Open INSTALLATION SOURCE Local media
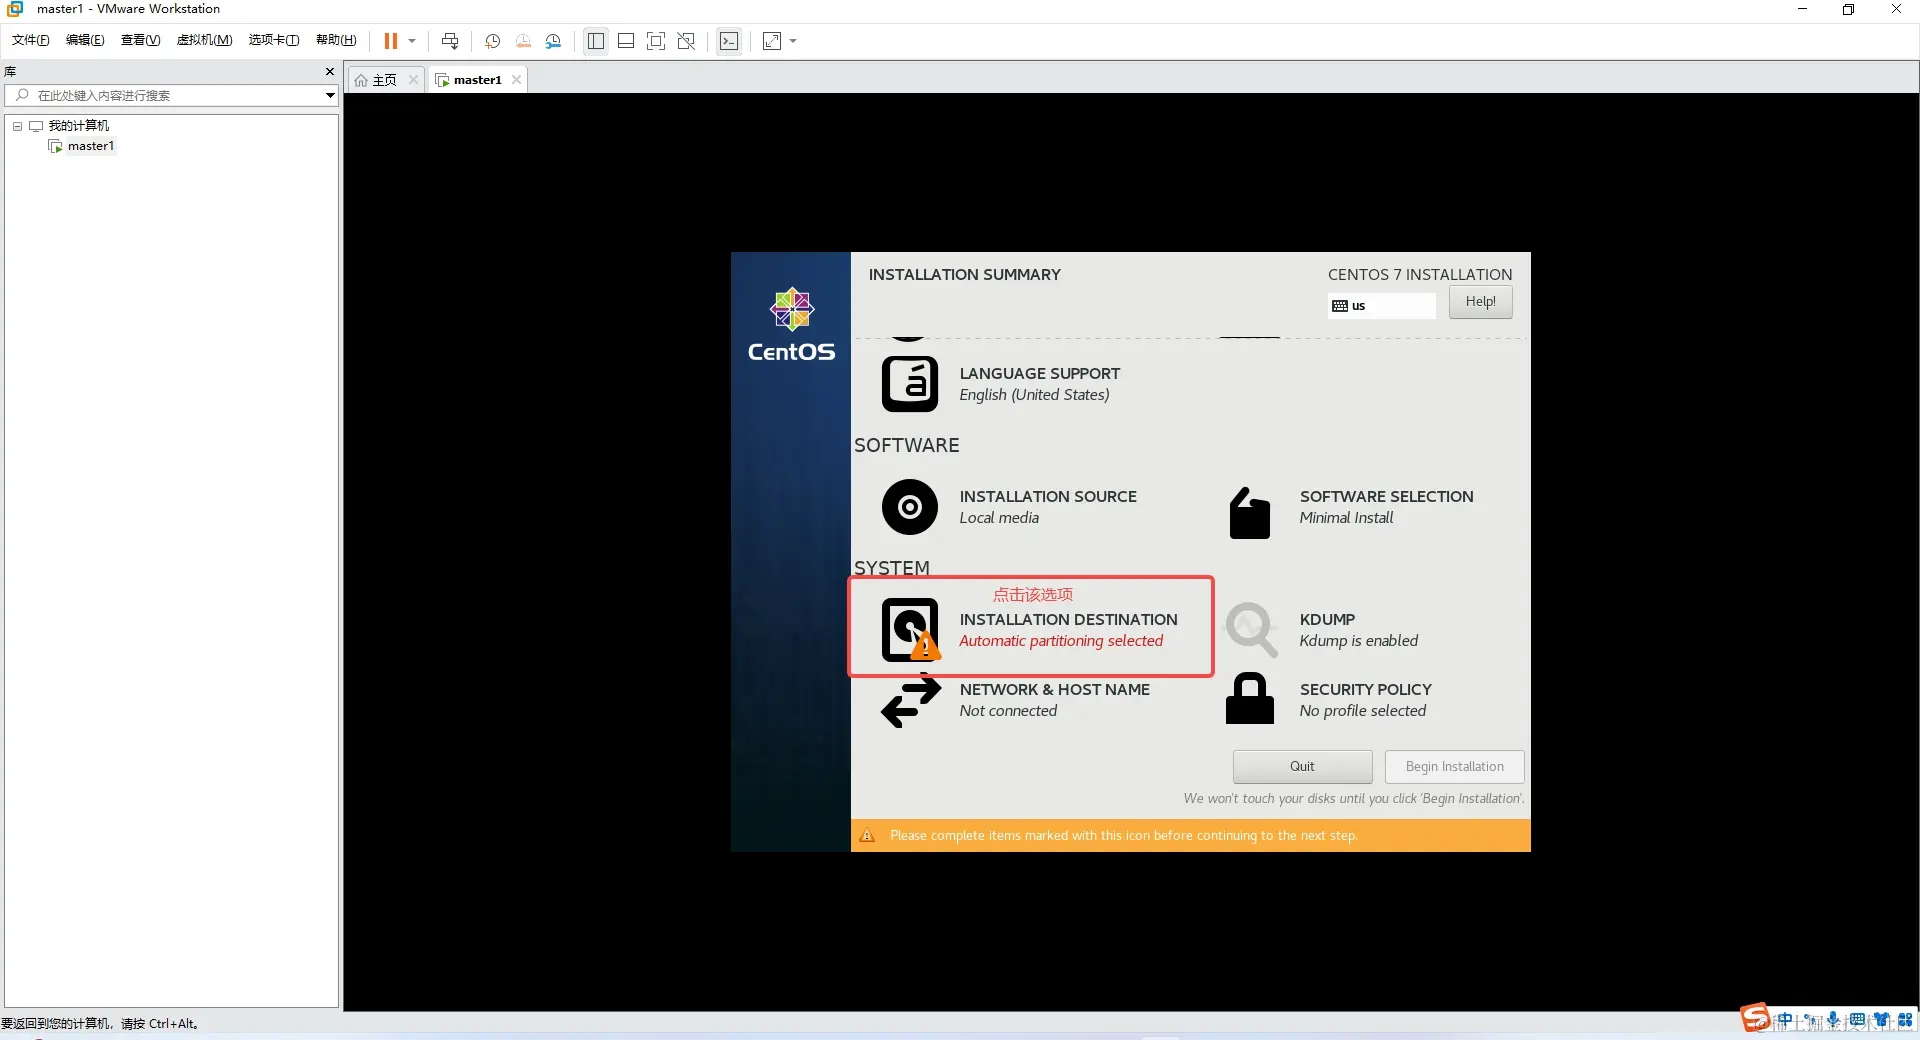Viewport: 1920px width, 1040px height. click(x=1048, y=507)
